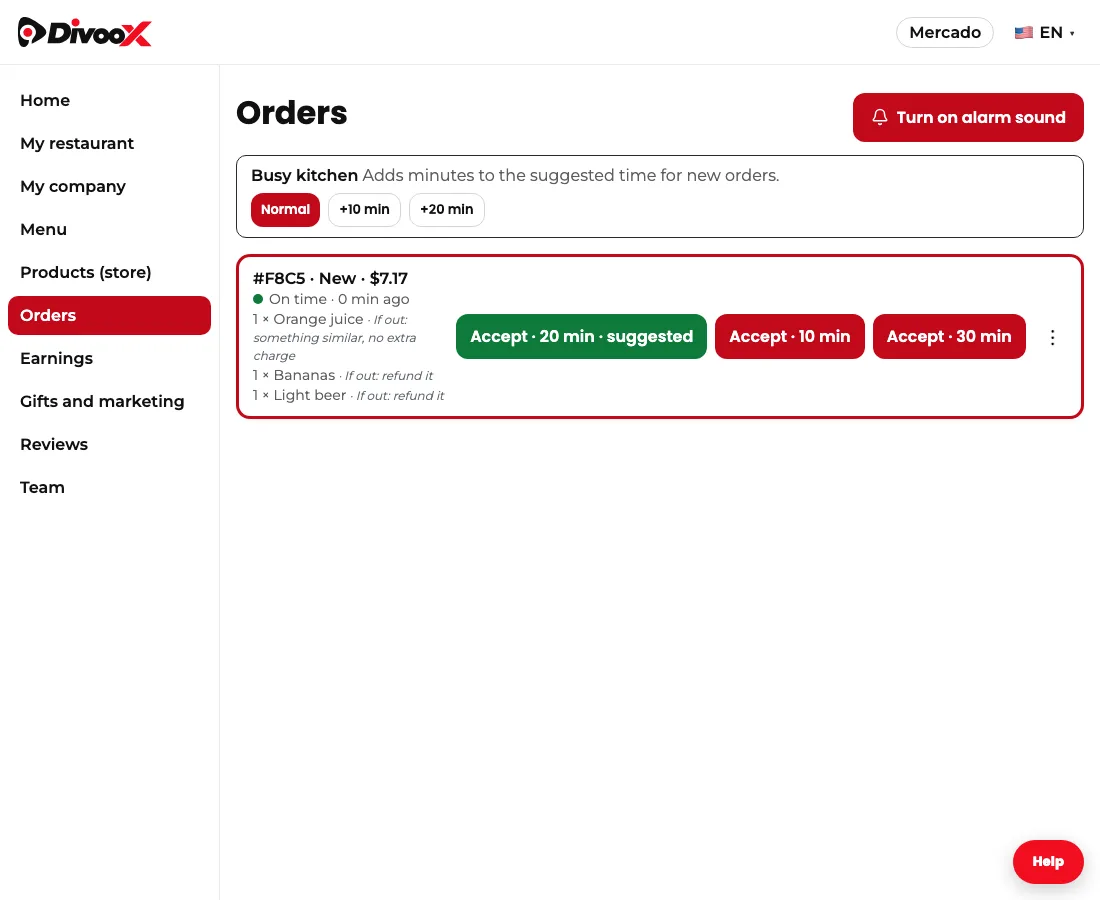Viewport: 1100px width, 900px height.
Task: Open the Help chat button
Action: click(x=1047, y=861)
